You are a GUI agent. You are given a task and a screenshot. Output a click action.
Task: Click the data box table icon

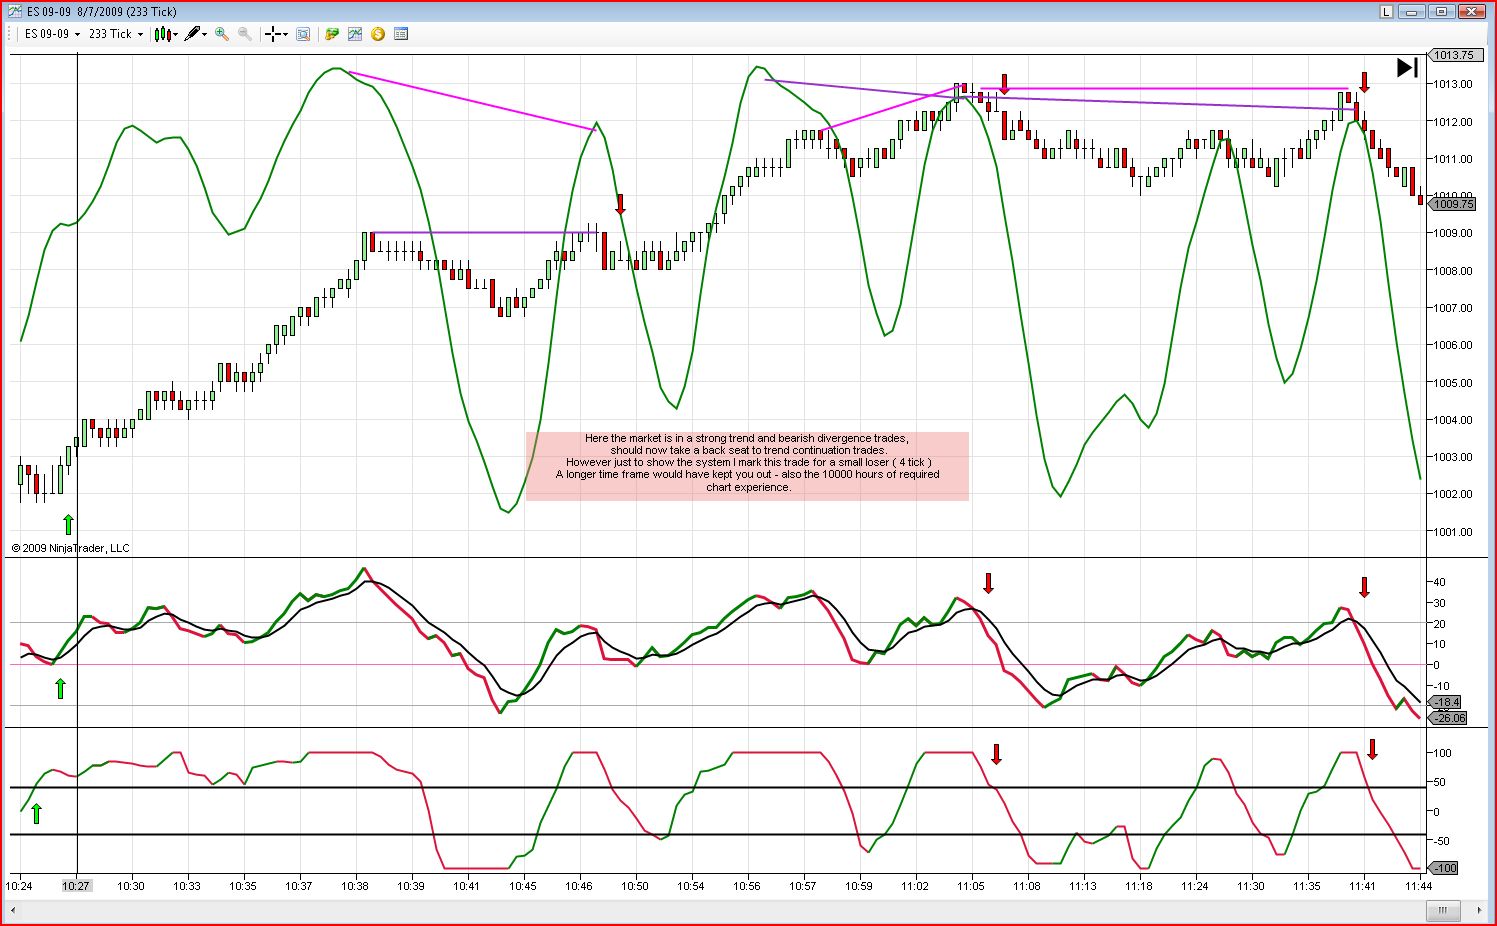pyautogui.click(x=401, y=34)
